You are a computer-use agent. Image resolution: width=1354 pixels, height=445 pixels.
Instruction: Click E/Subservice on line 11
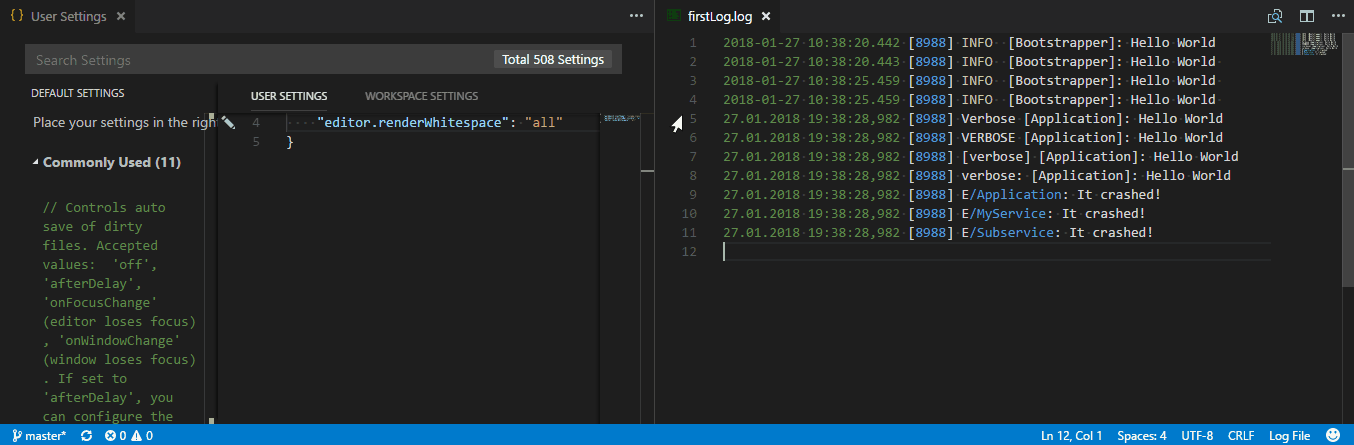[1007, 233]
